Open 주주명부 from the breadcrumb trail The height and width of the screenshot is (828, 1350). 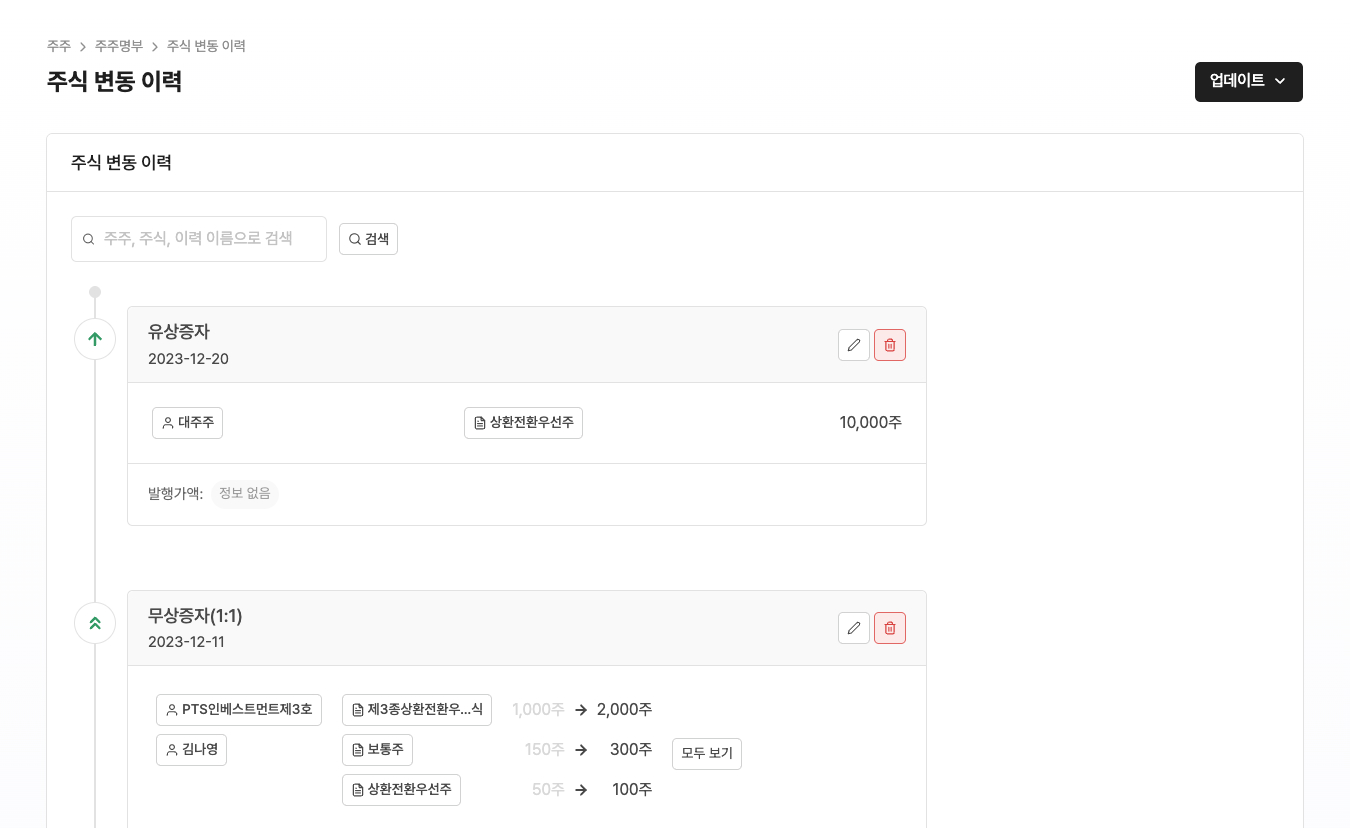(117, 46)
